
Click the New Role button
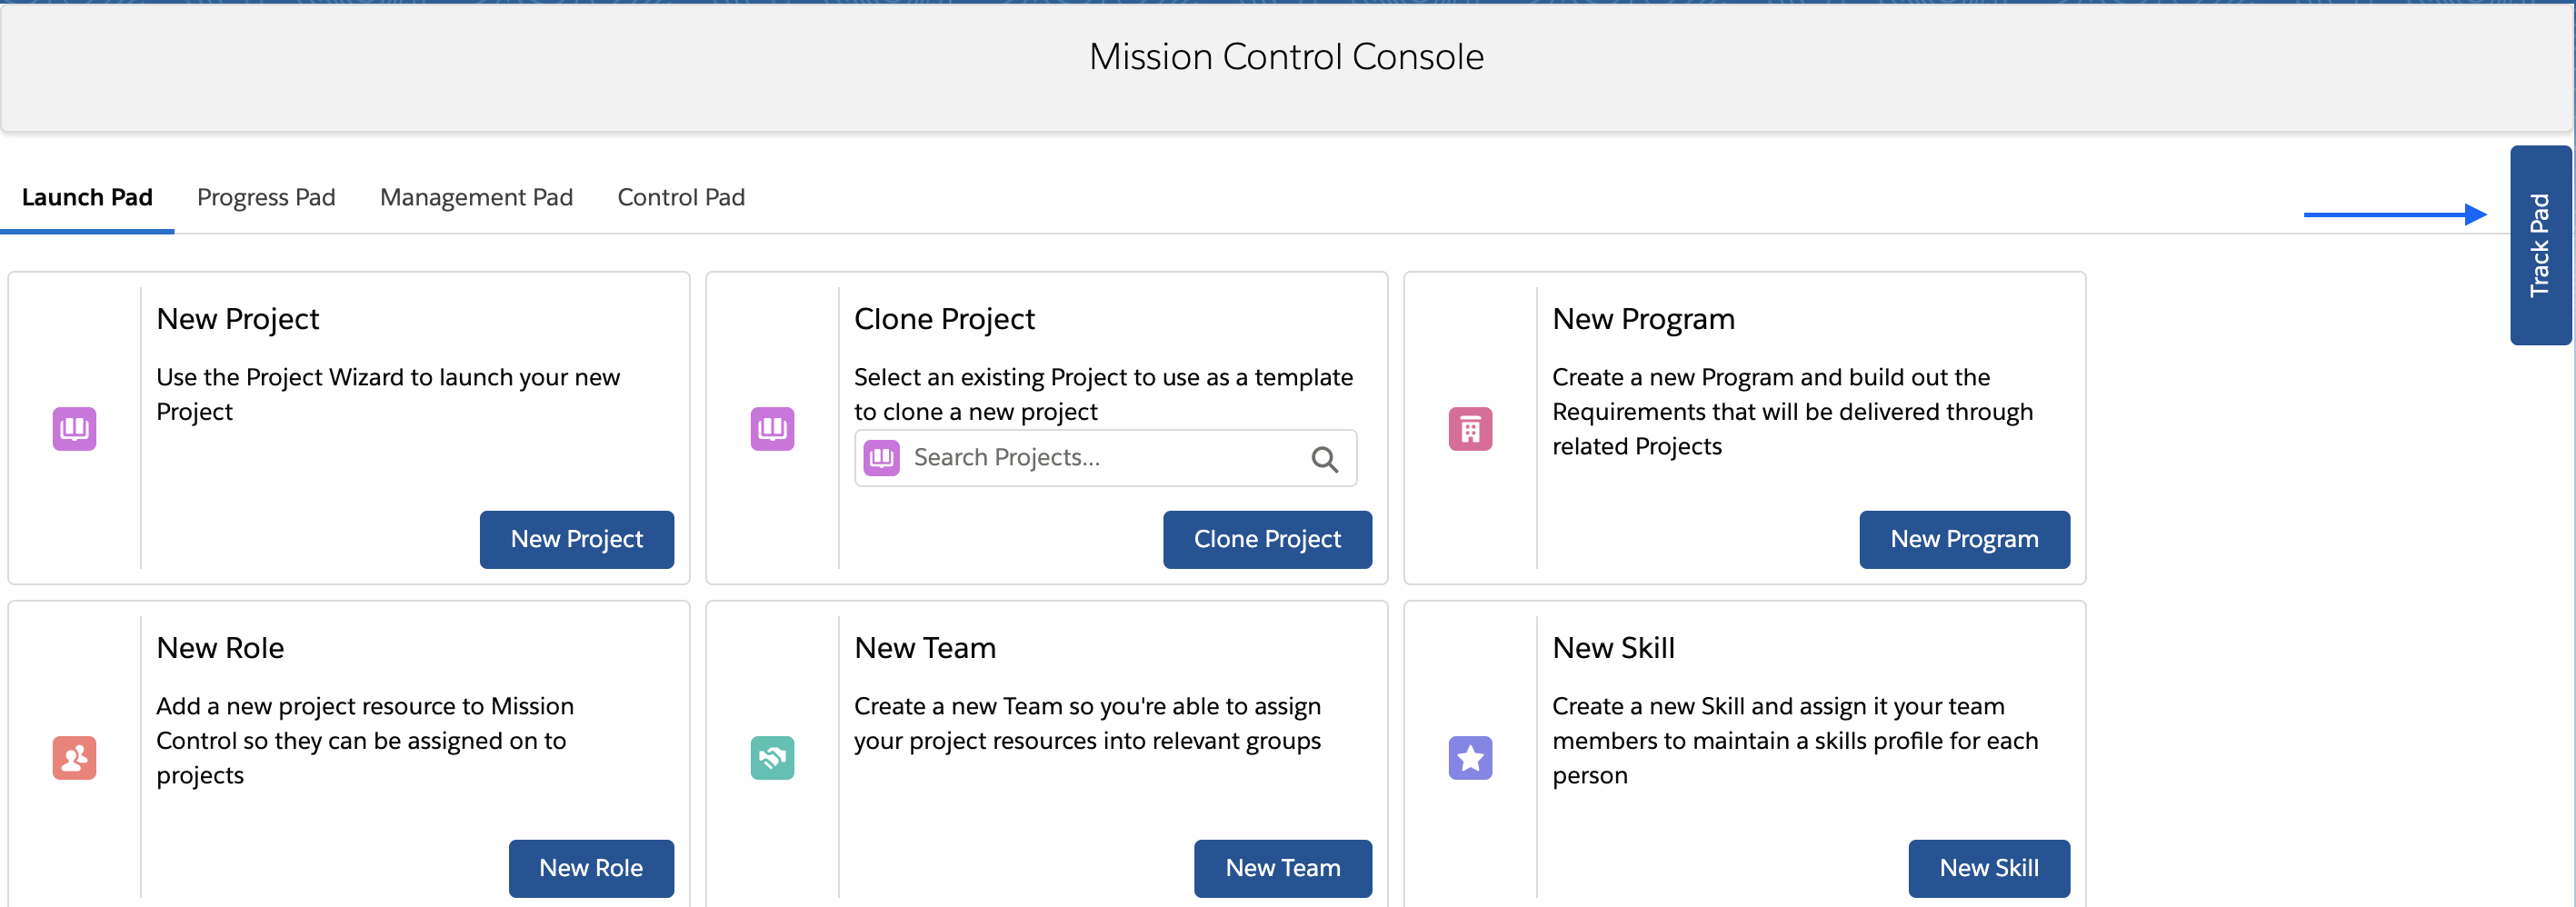pos(591,868)
